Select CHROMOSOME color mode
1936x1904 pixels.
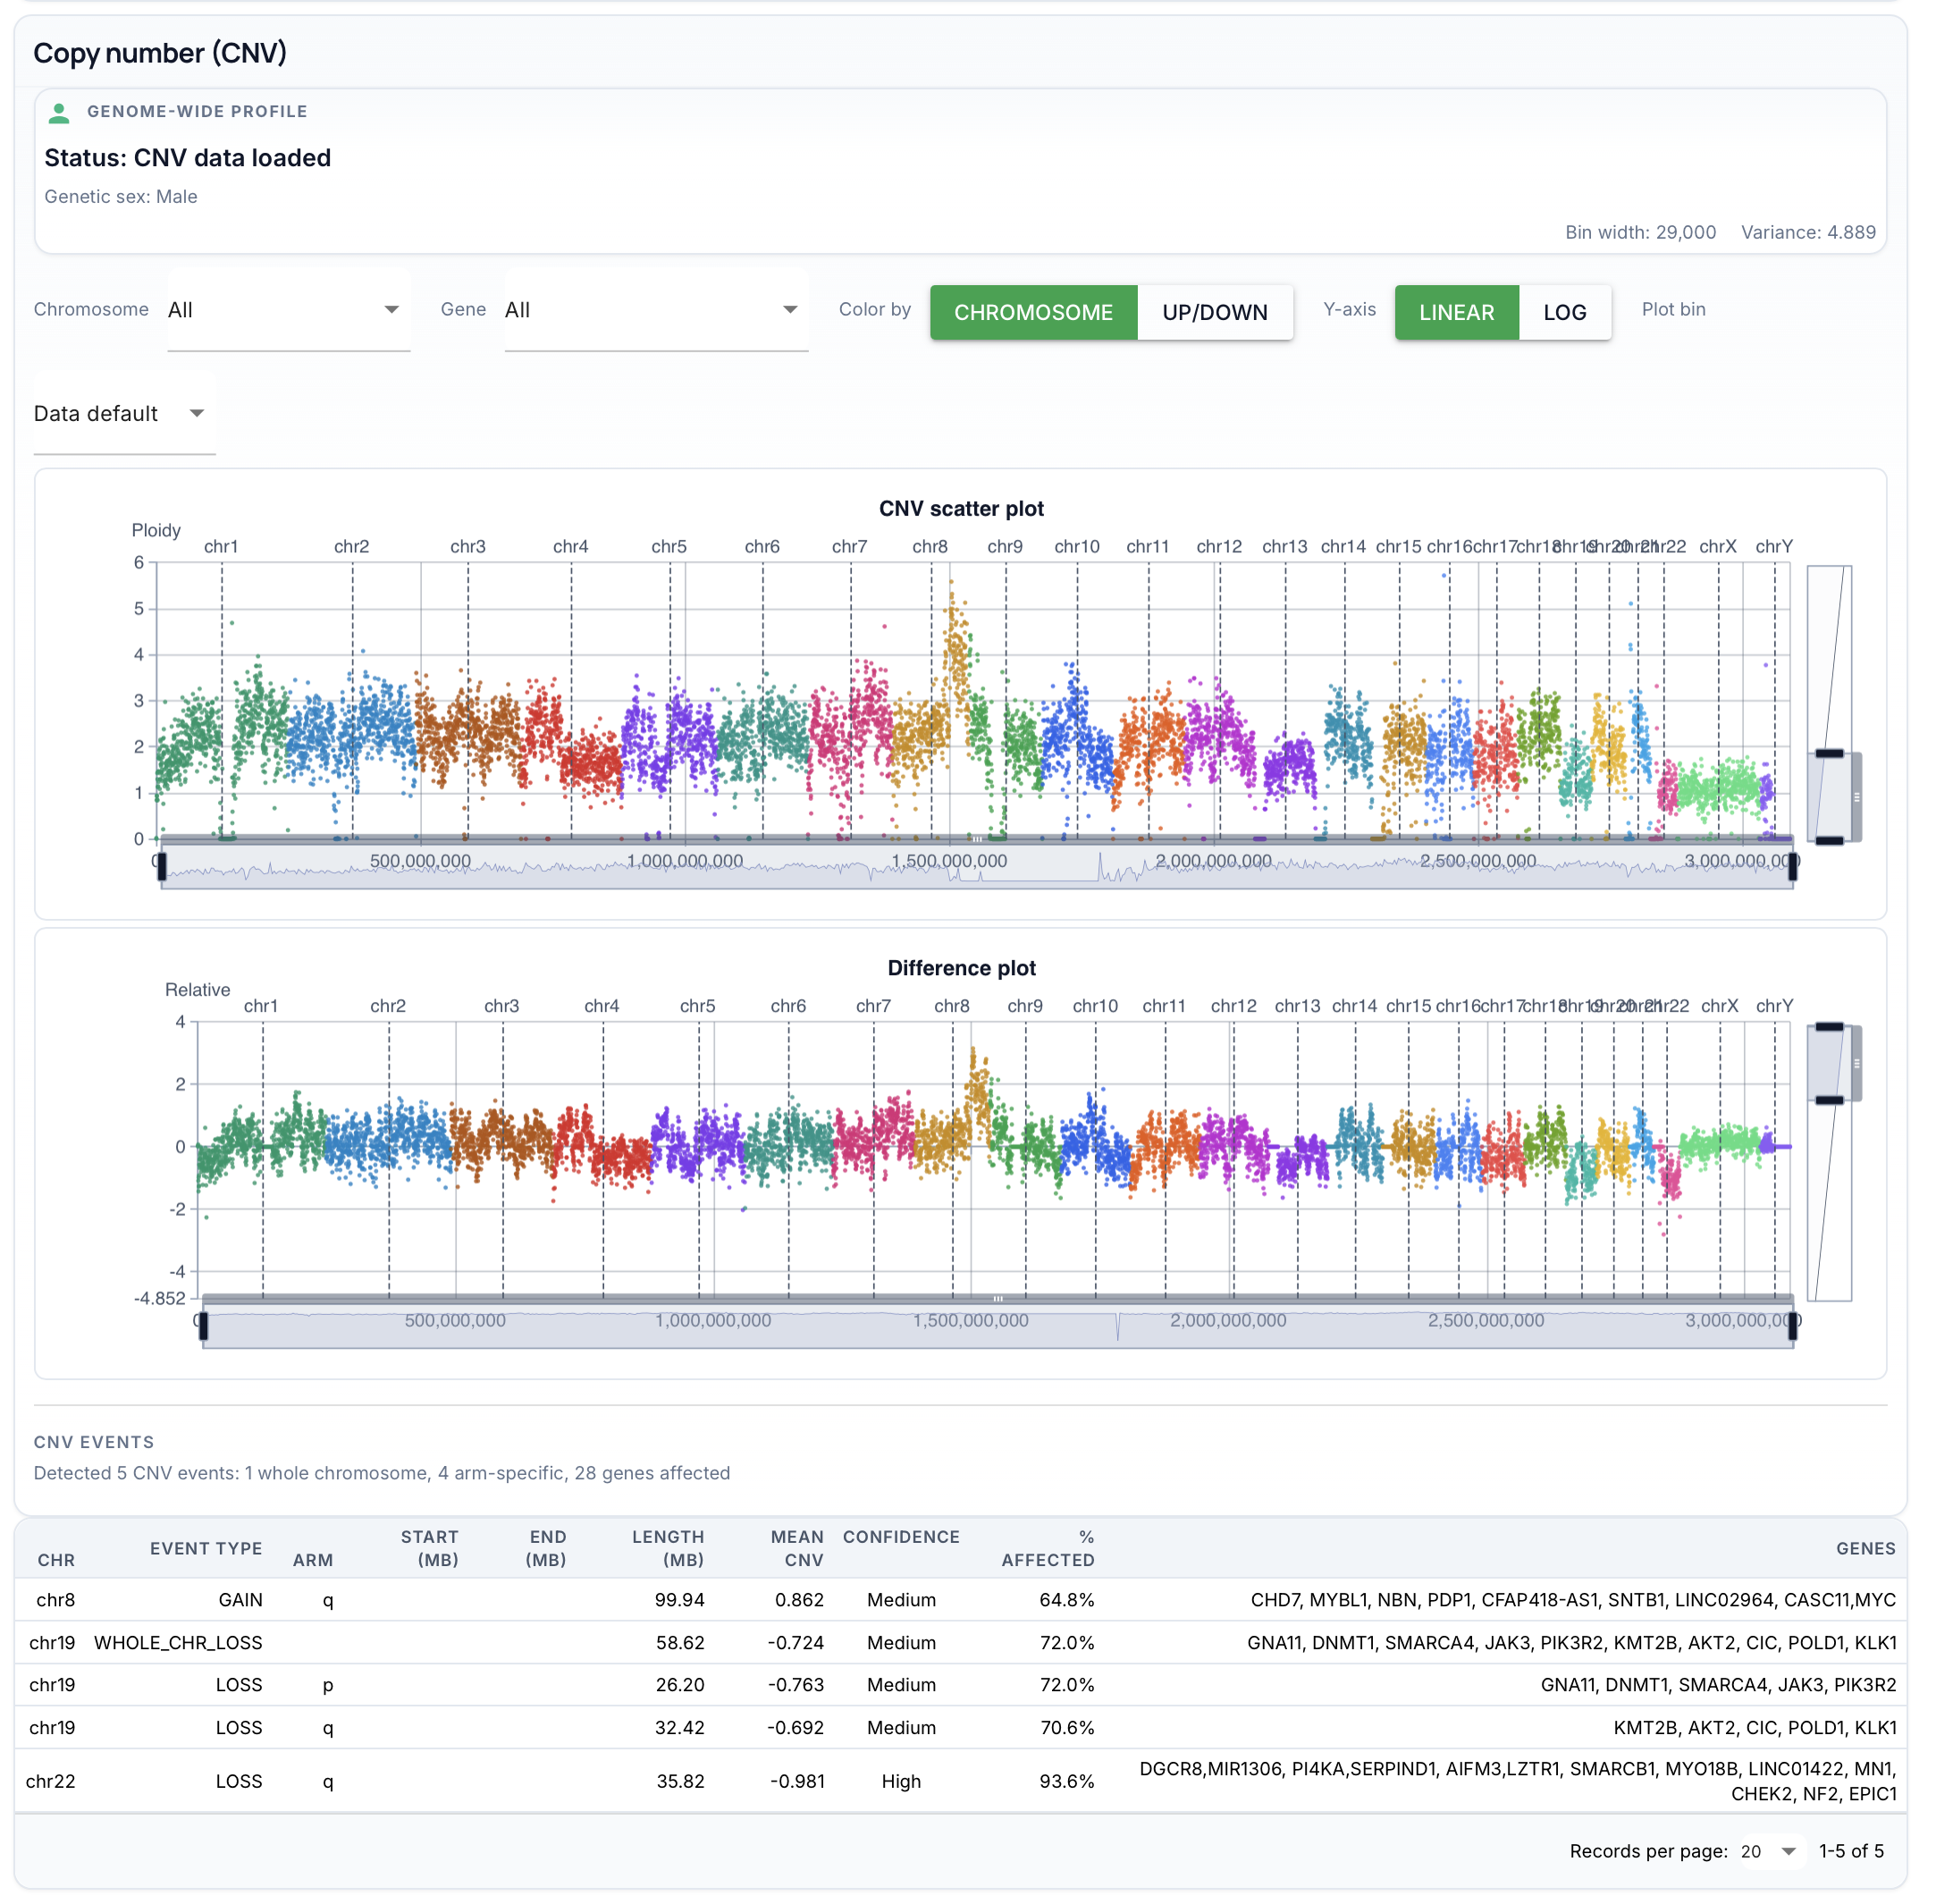point(1033,312)
